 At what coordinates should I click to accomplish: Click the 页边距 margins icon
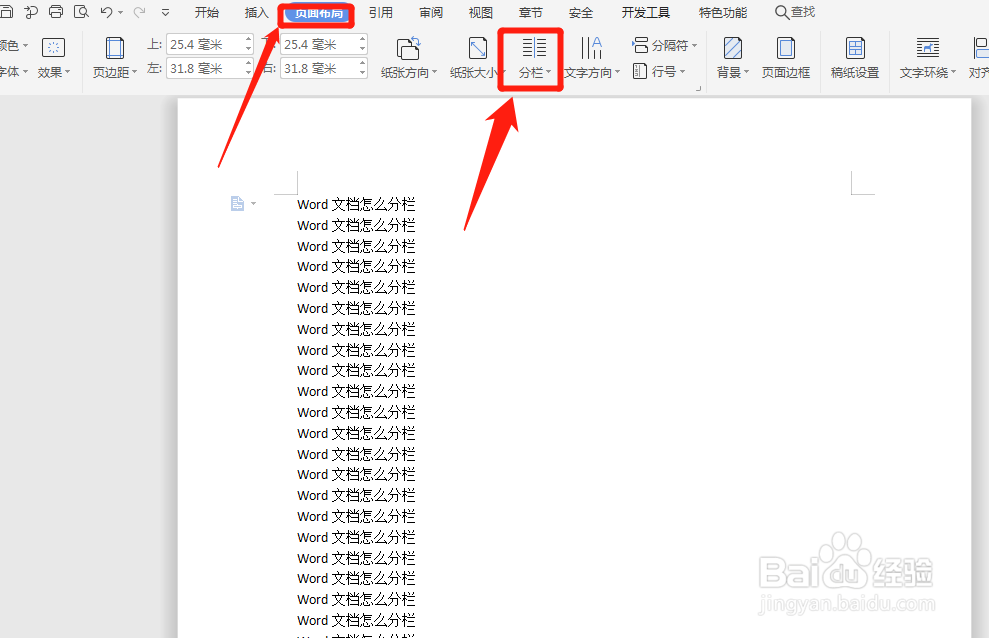click(114, 48)
